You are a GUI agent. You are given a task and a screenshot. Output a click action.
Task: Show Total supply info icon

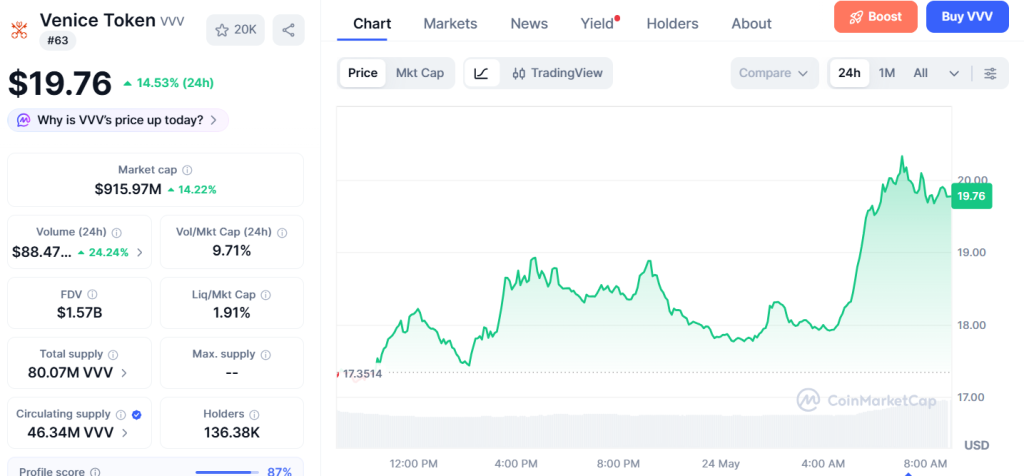pos(113,355)
